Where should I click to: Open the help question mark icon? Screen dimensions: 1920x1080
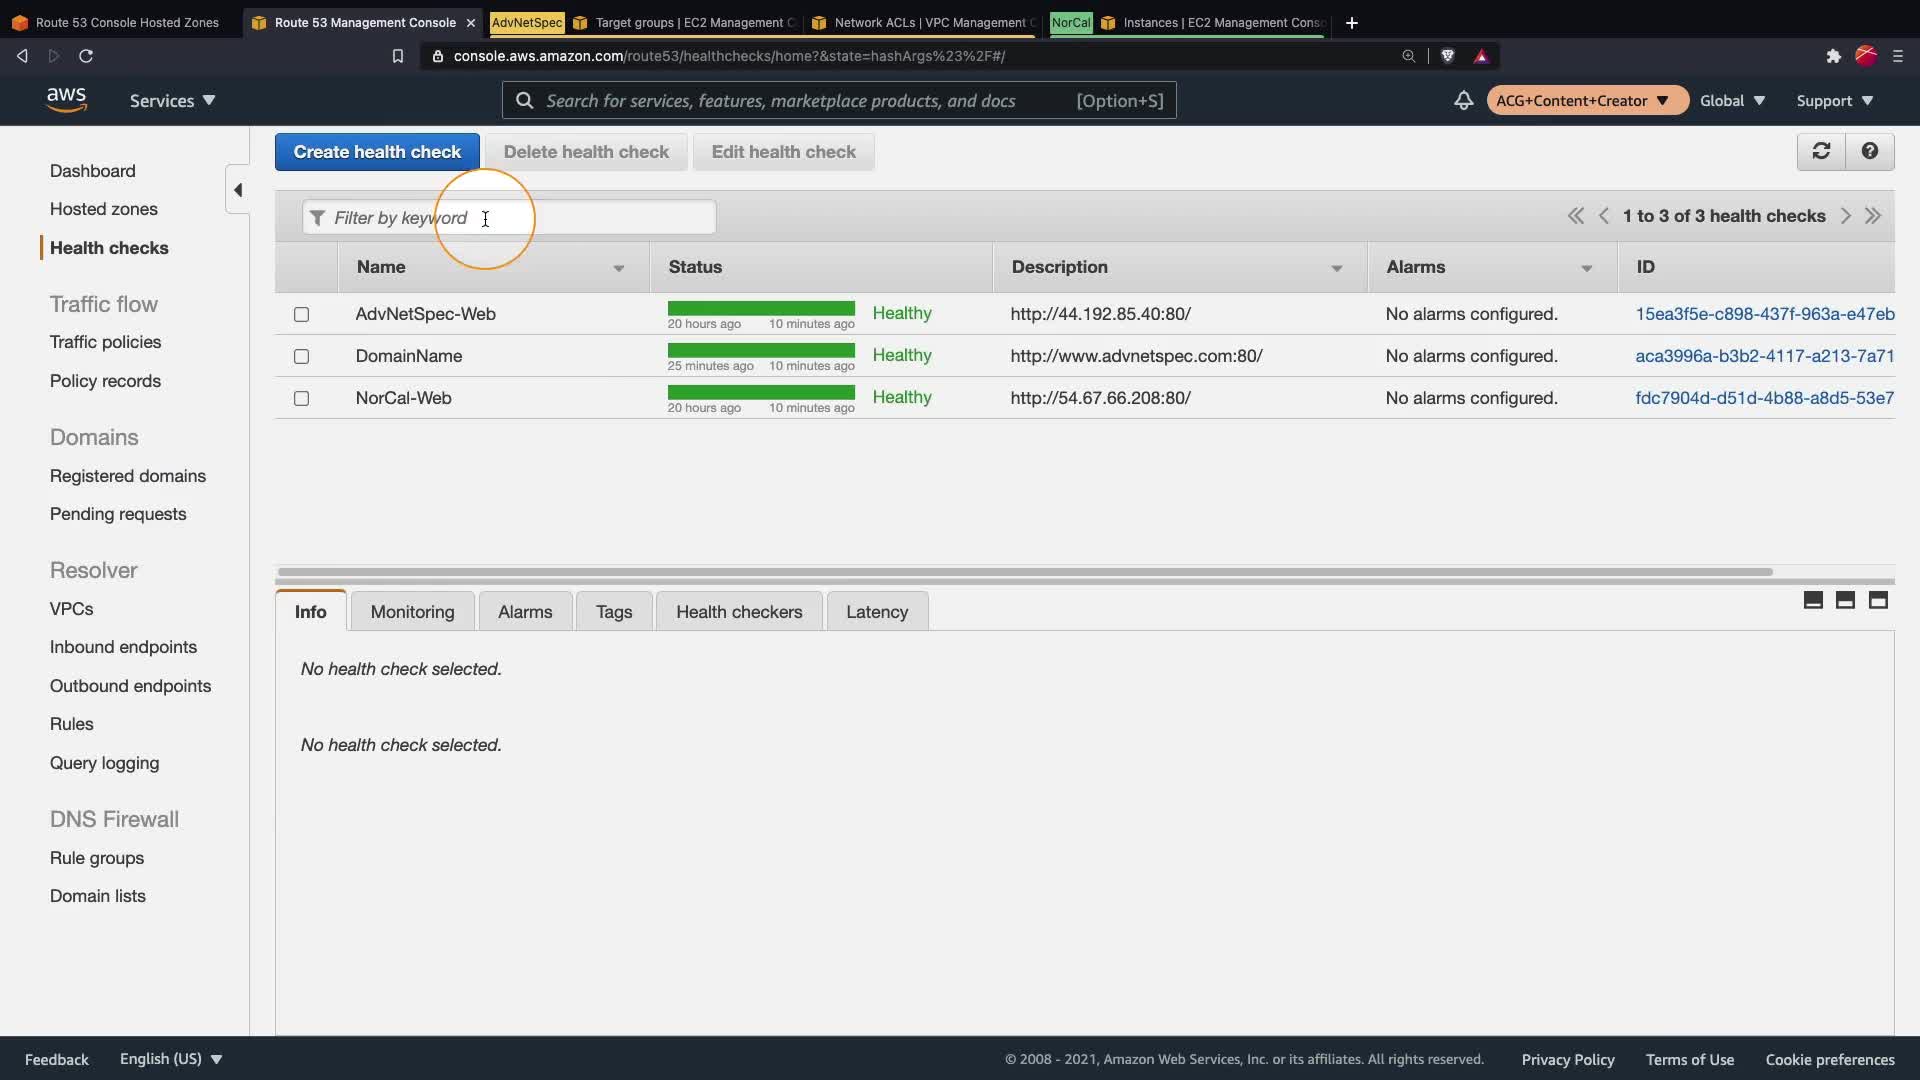pos(1869,151)
